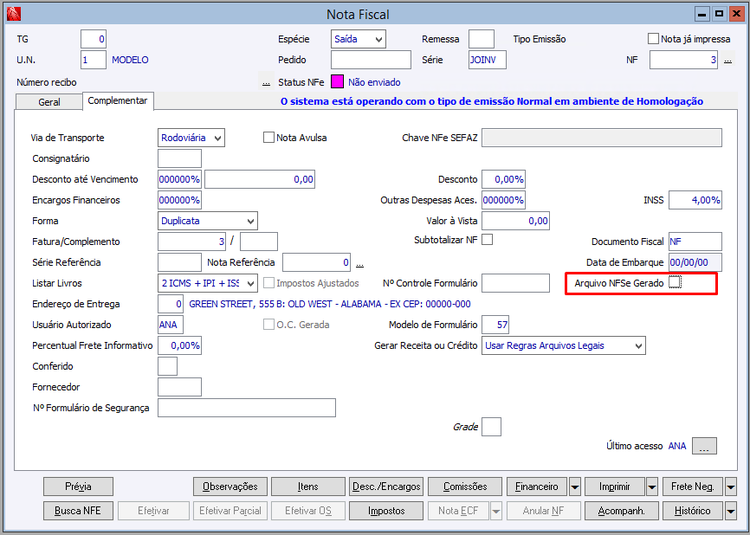The image size is (750, 535).
Task: Click the Grade input box
Action: point(491,426)
